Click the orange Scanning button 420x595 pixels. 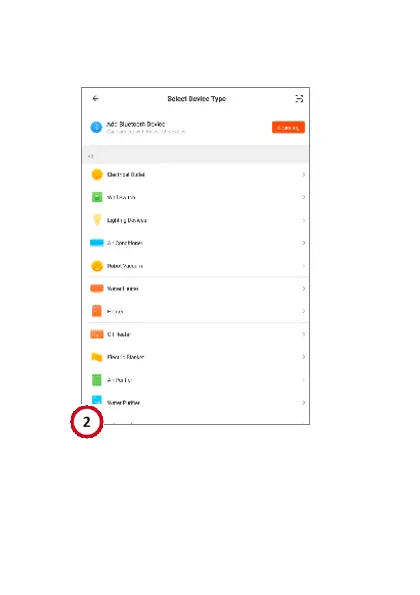coord(288,128)
